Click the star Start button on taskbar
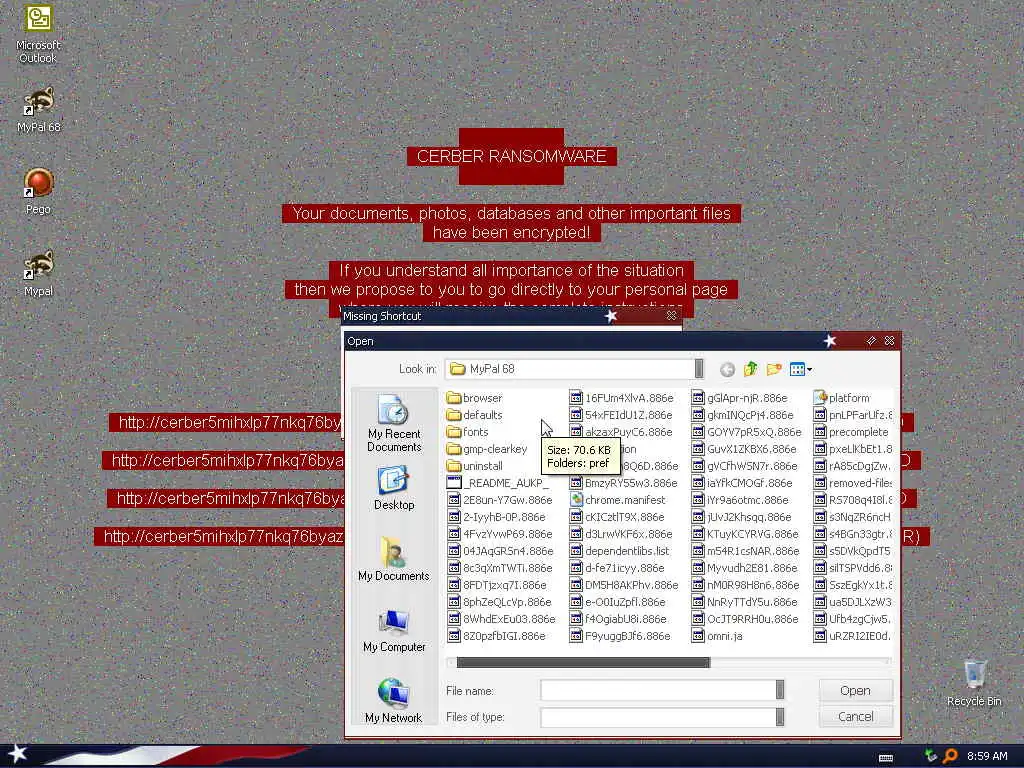 (17, 754)
